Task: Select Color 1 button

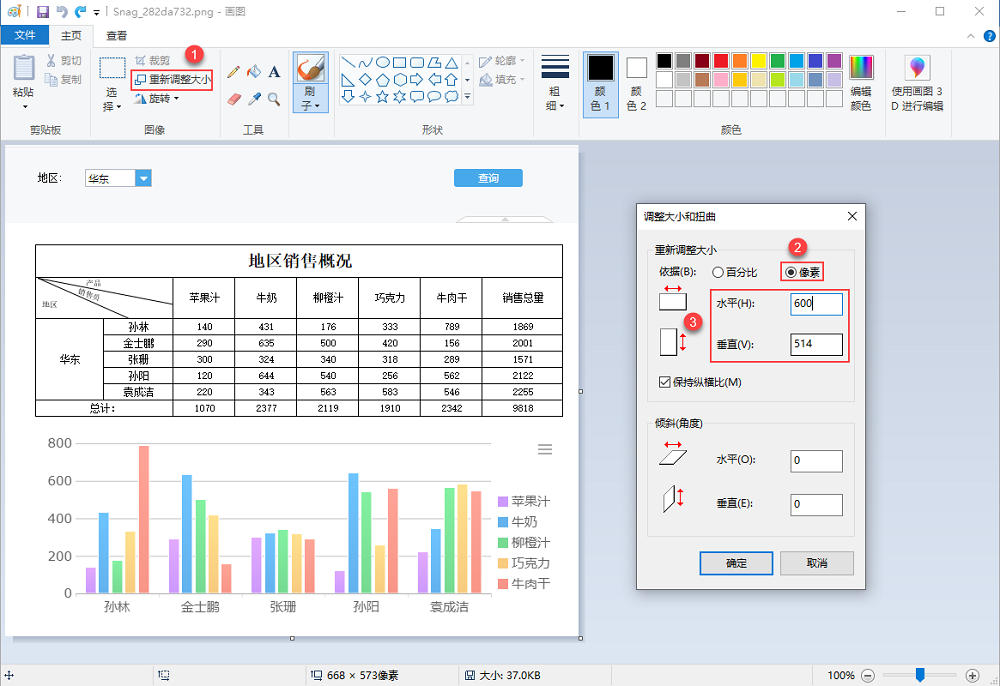Action: [601, 84]
